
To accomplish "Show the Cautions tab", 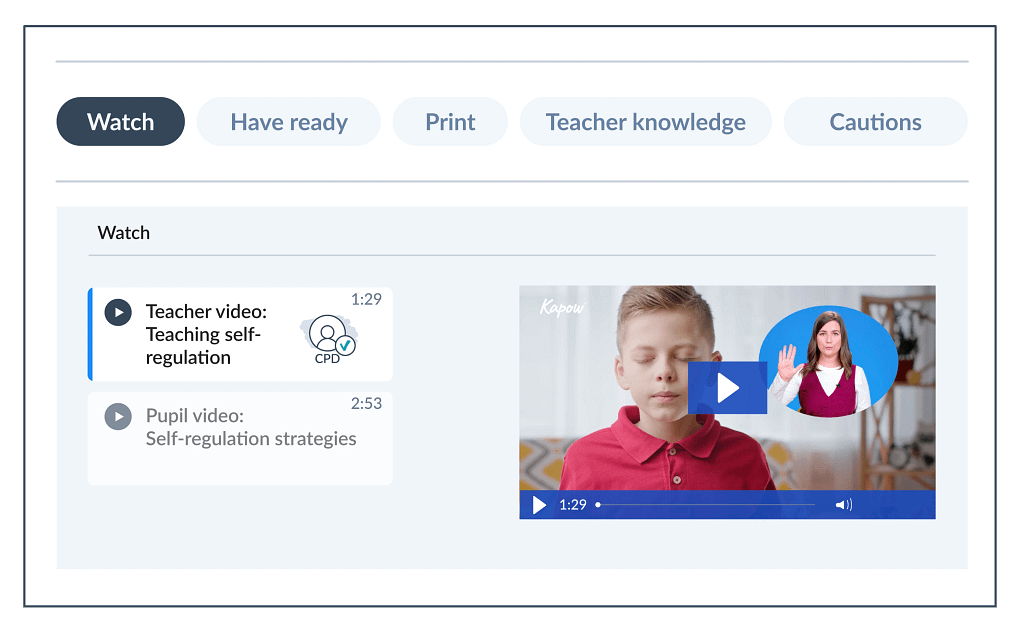I will click(875, 122).
